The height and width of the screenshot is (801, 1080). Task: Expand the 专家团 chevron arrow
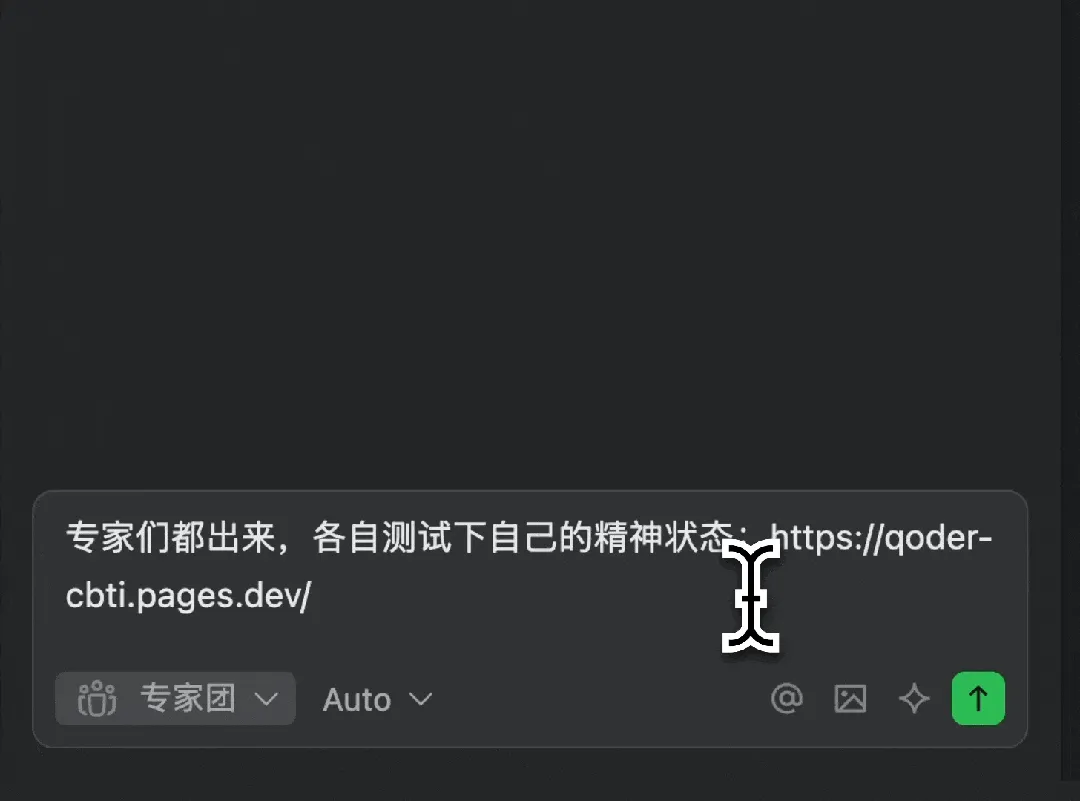(266, 699)
